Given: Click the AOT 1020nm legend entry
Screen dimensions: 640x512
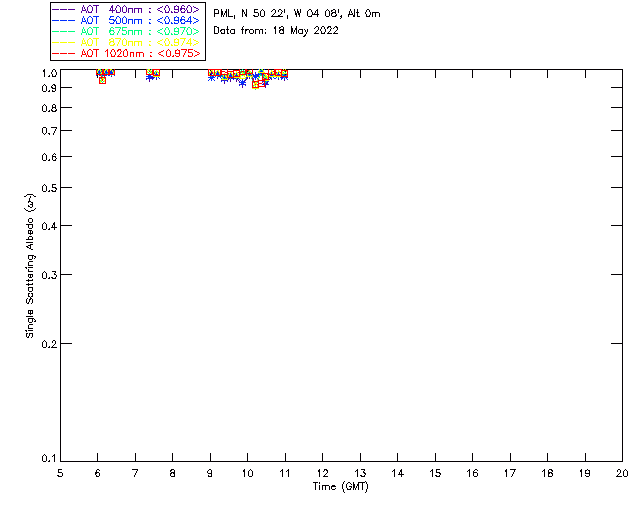Looking at the screenshot, I should pos(126,53).
